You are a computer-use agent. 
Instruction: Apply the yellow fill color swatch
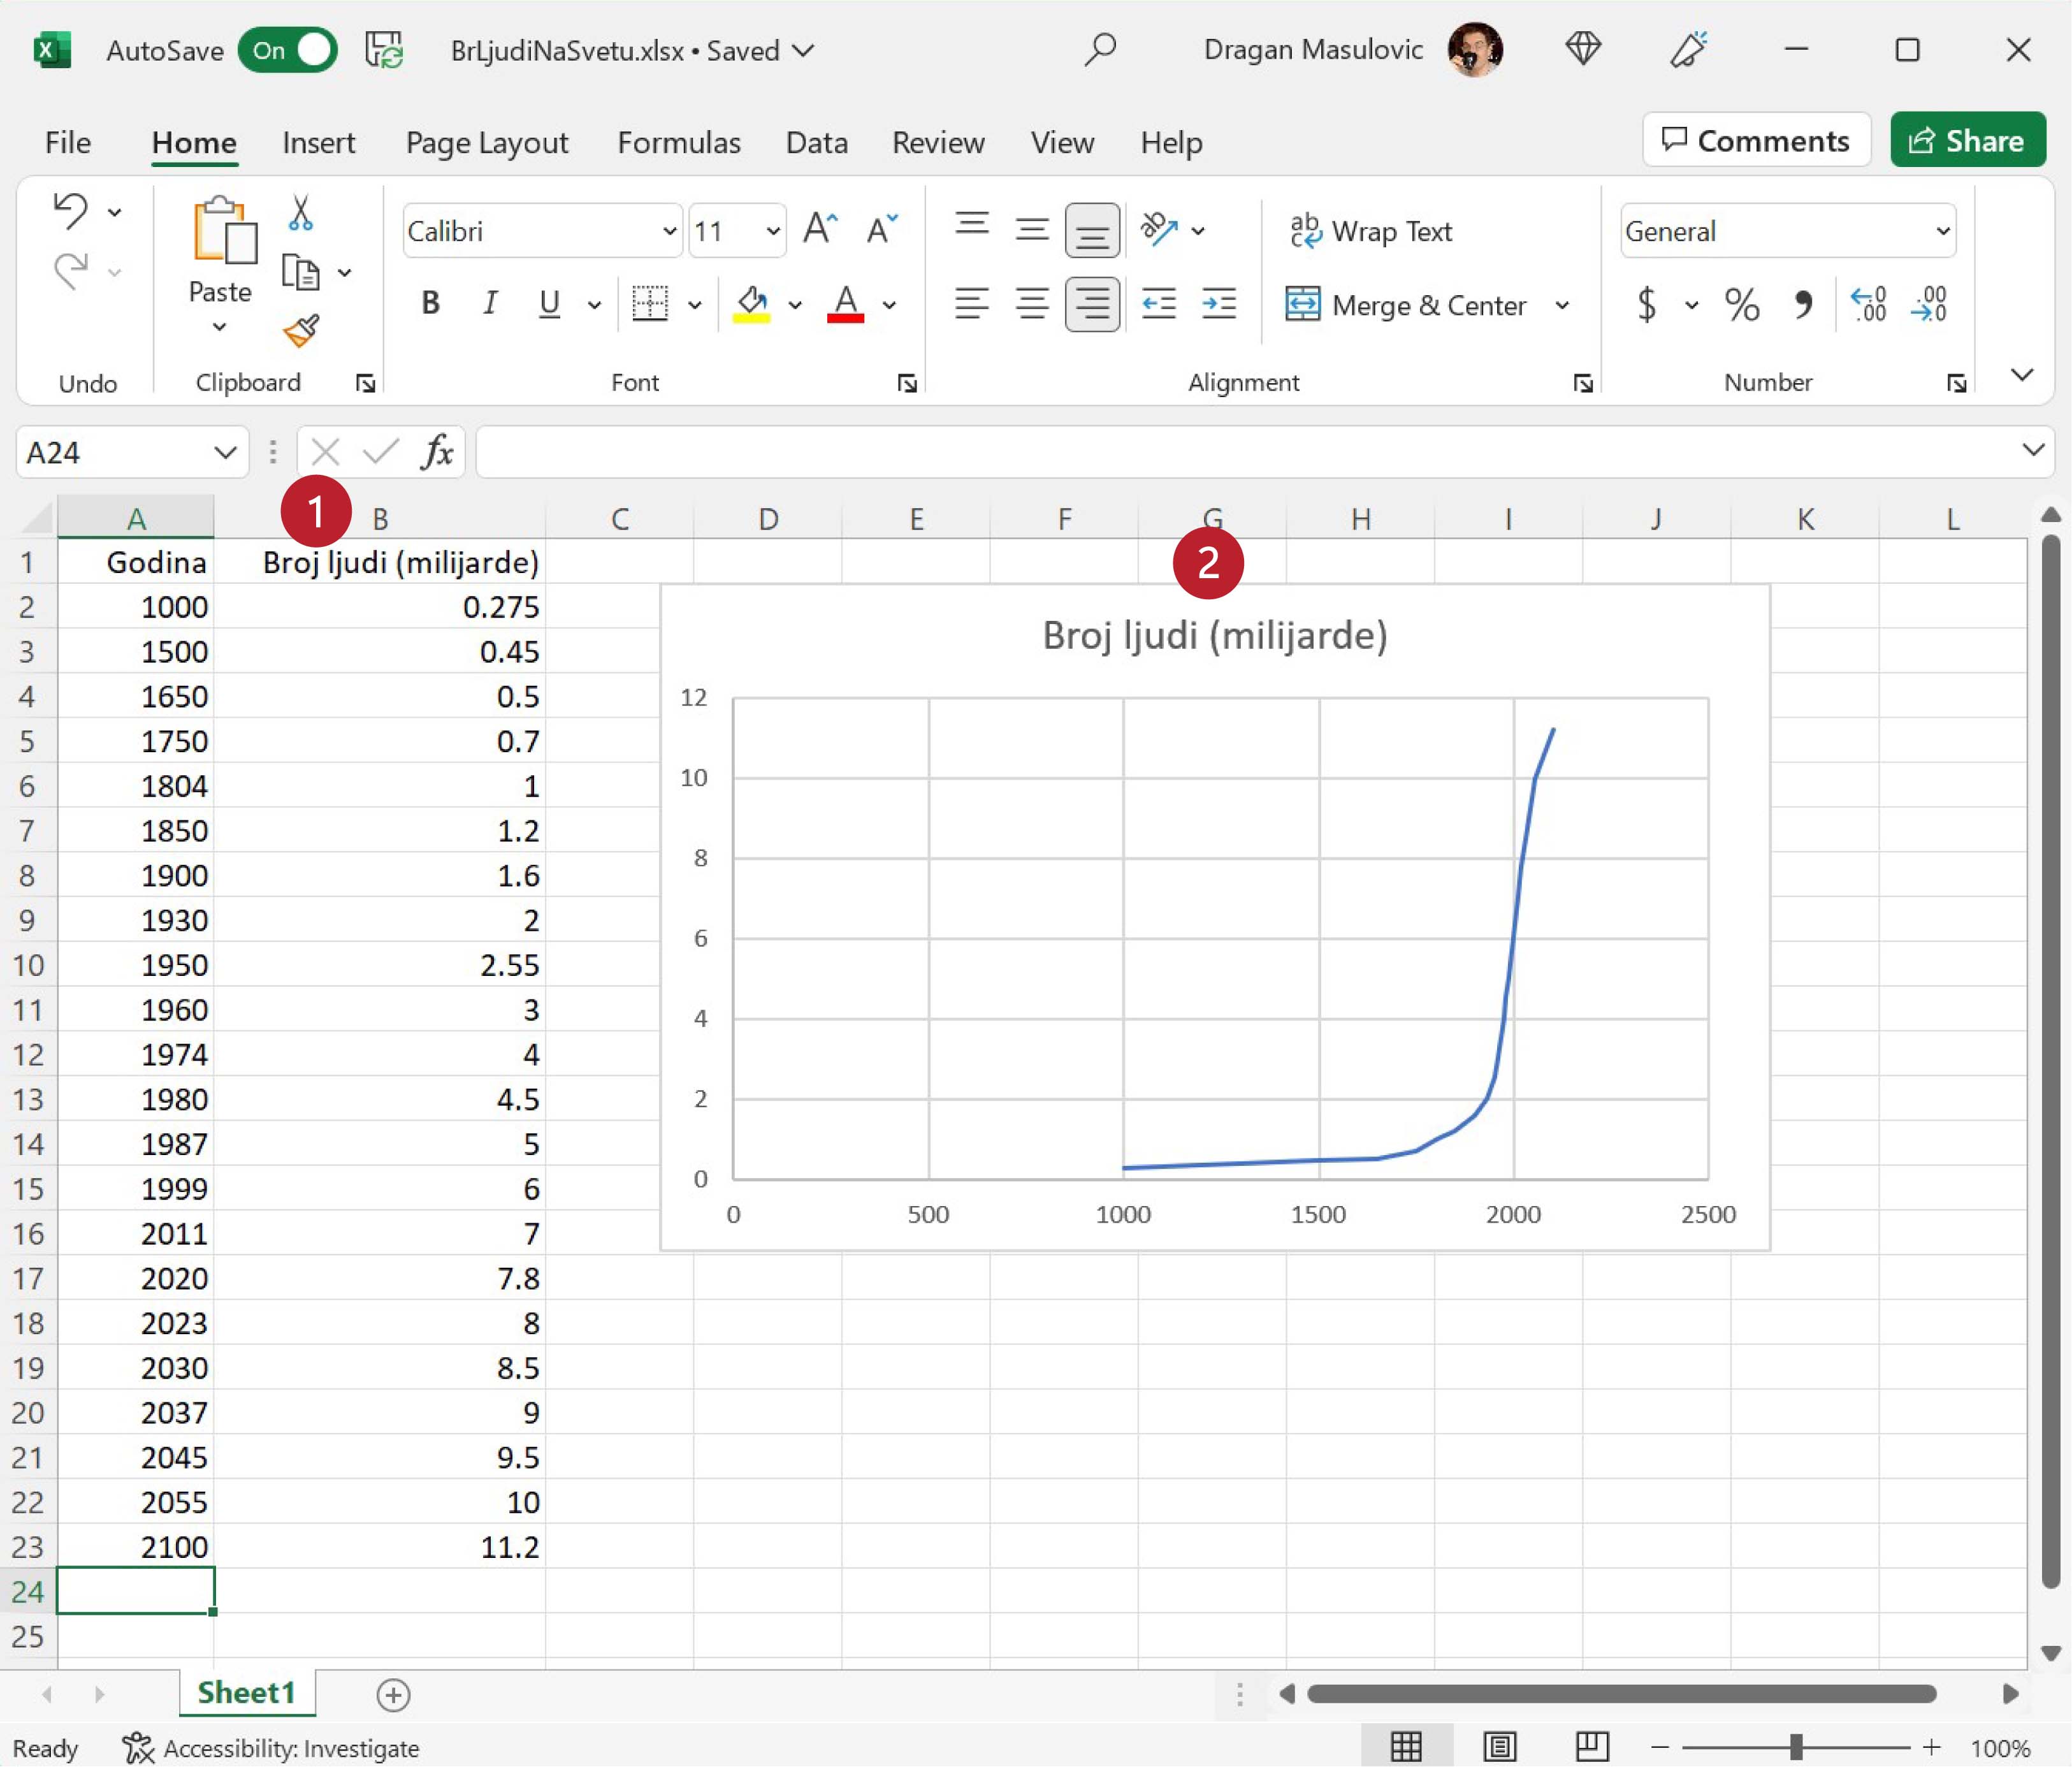751,303
